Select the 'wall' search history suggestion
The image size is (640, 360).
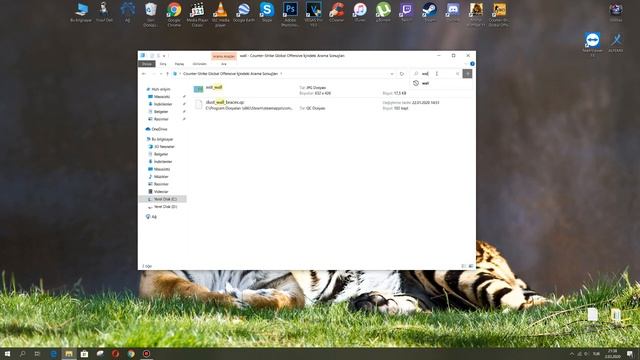(x=442, y=83)
